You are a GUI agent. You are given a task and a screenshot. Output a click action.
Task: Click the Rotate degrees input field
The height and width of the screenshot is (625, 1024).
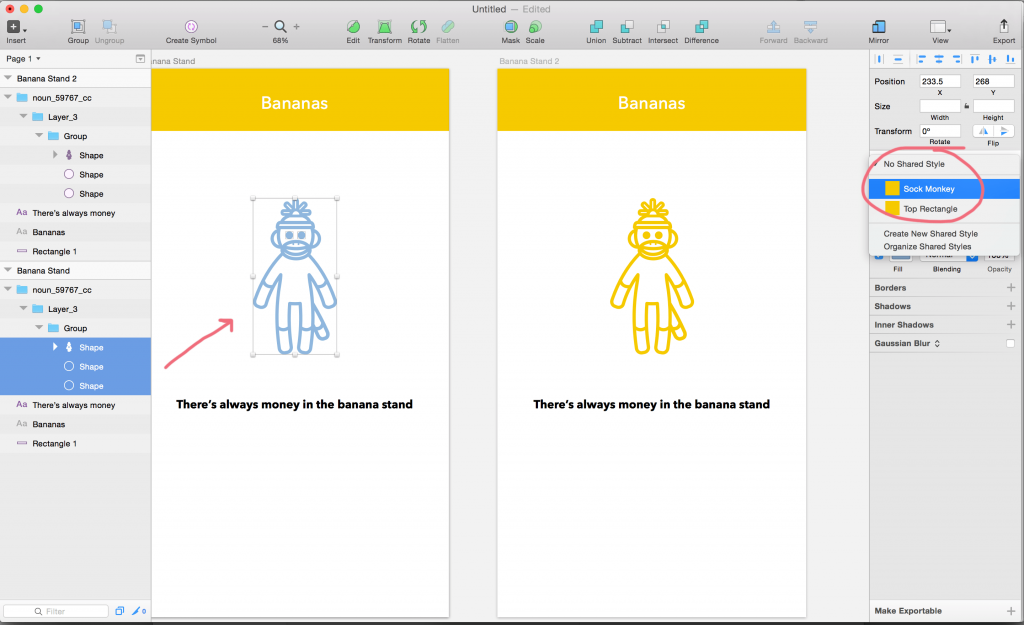tap(939, 131)
